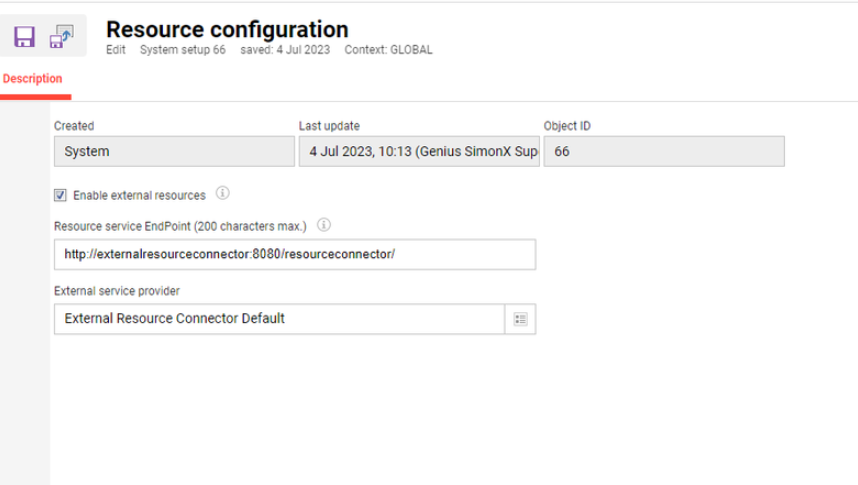Click the Save and close icon
This screenshot has width=858, height=485.
[x=62, y=37]
